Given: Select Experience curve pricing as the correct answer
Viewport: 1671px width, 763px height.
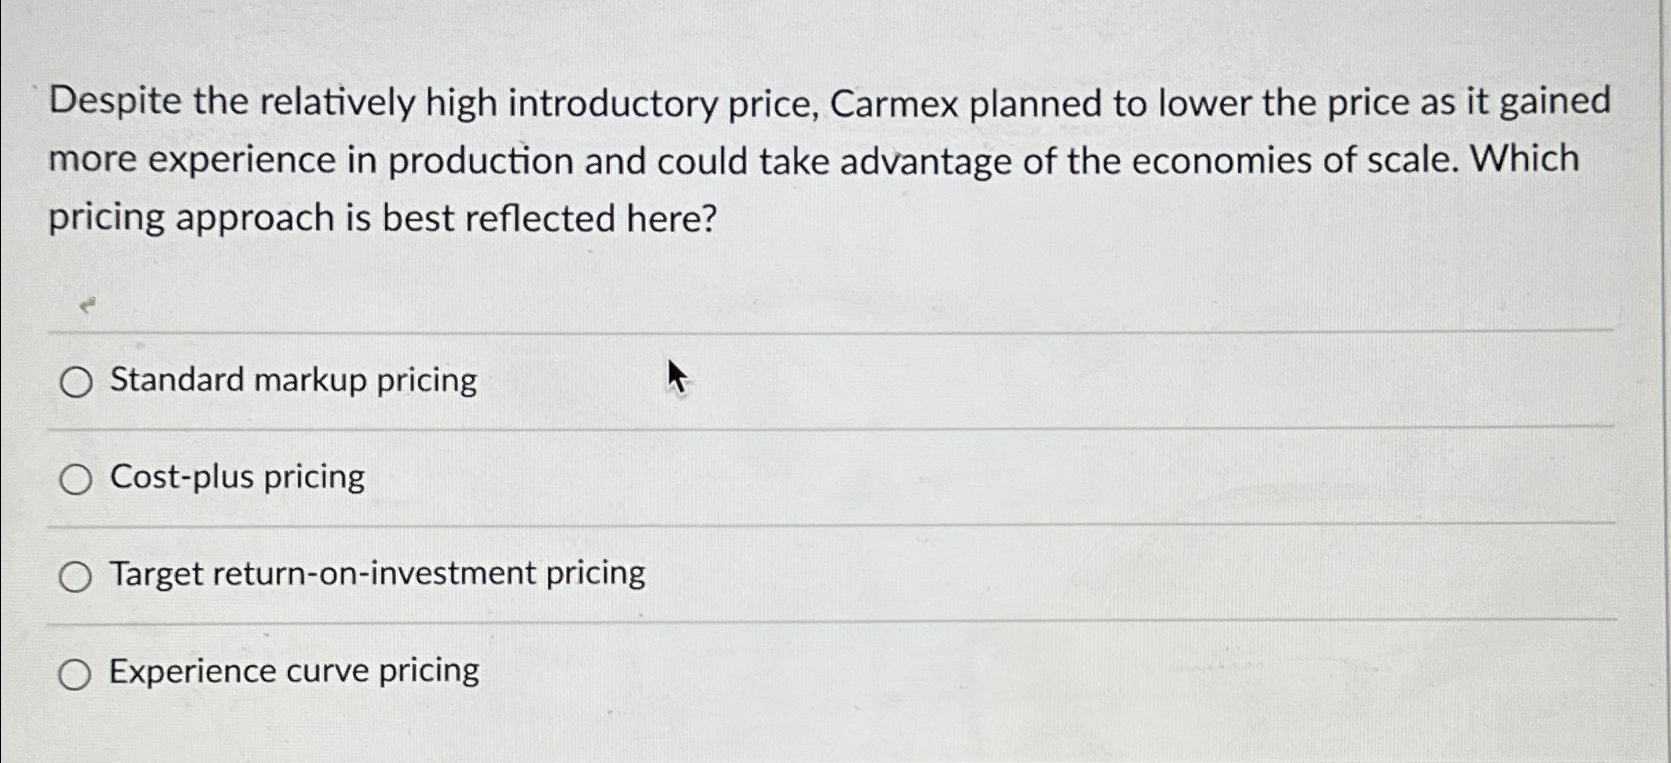Looking at the screenshot, I should [75, 673].
